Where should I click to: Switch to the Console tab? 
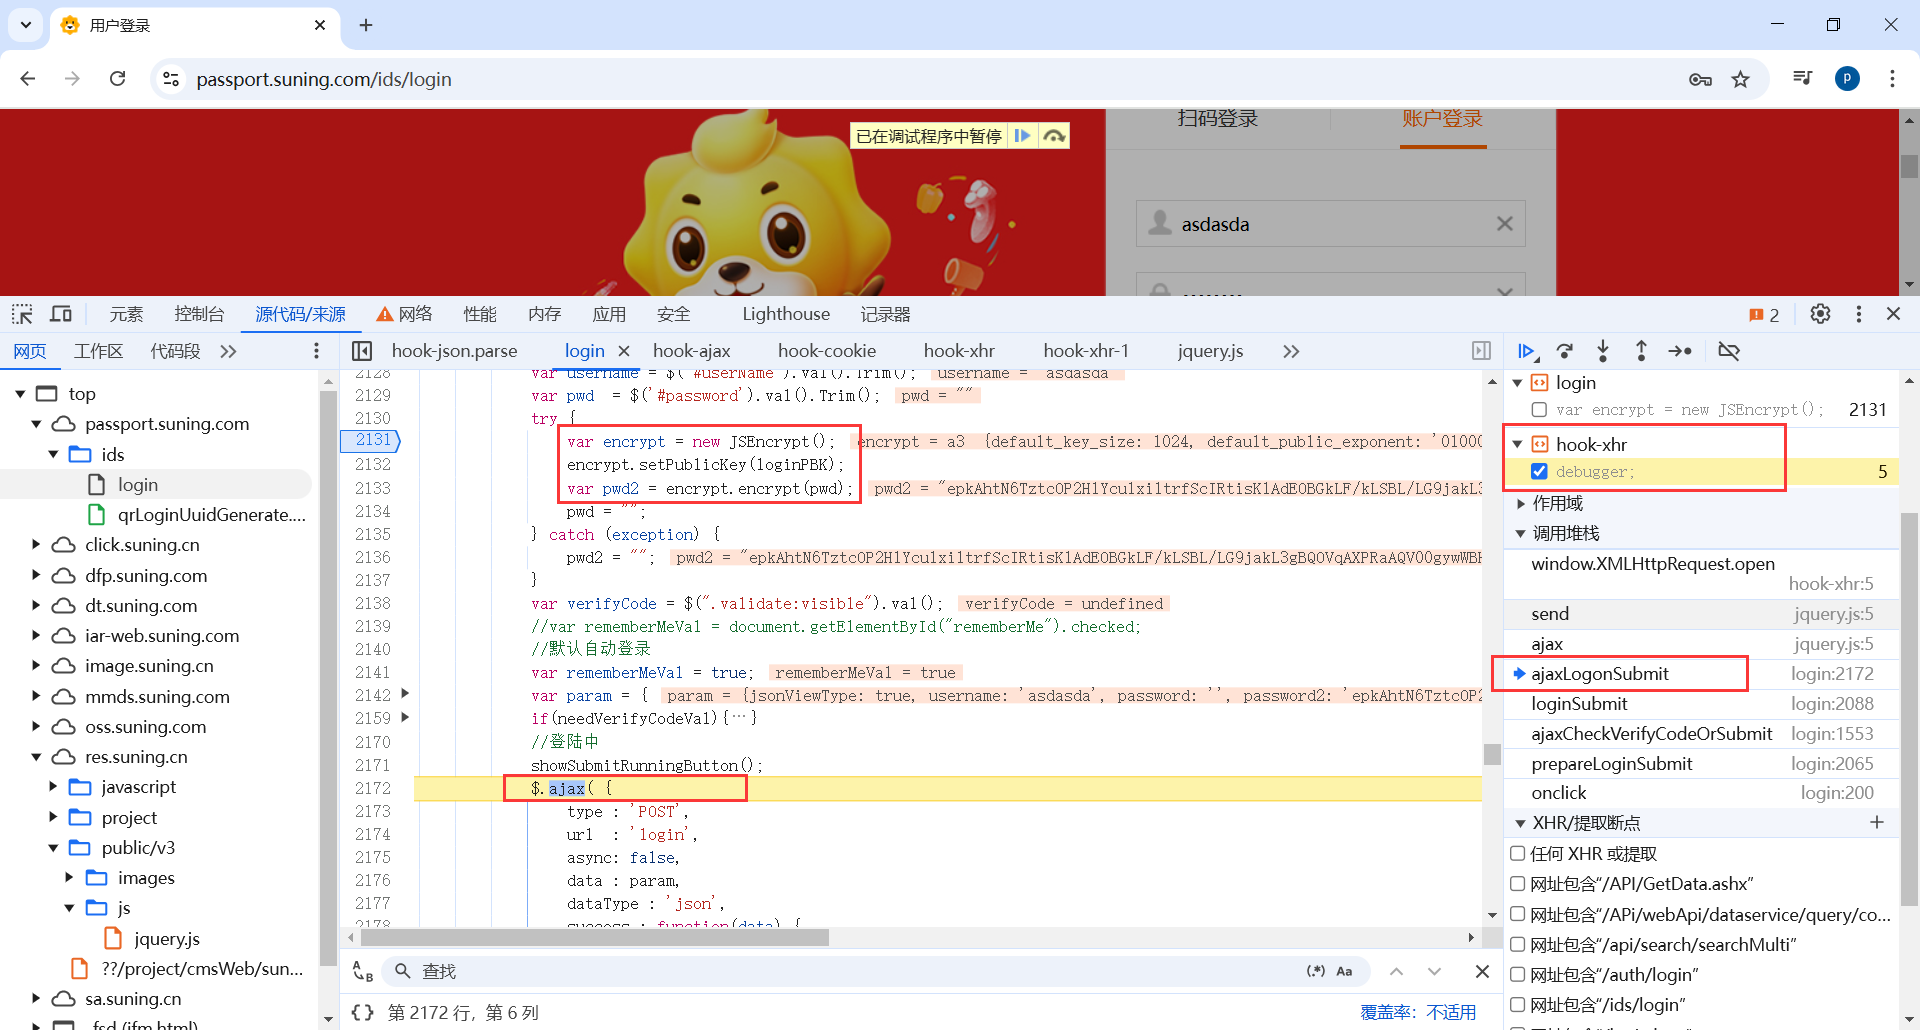(x=199, y=314)
